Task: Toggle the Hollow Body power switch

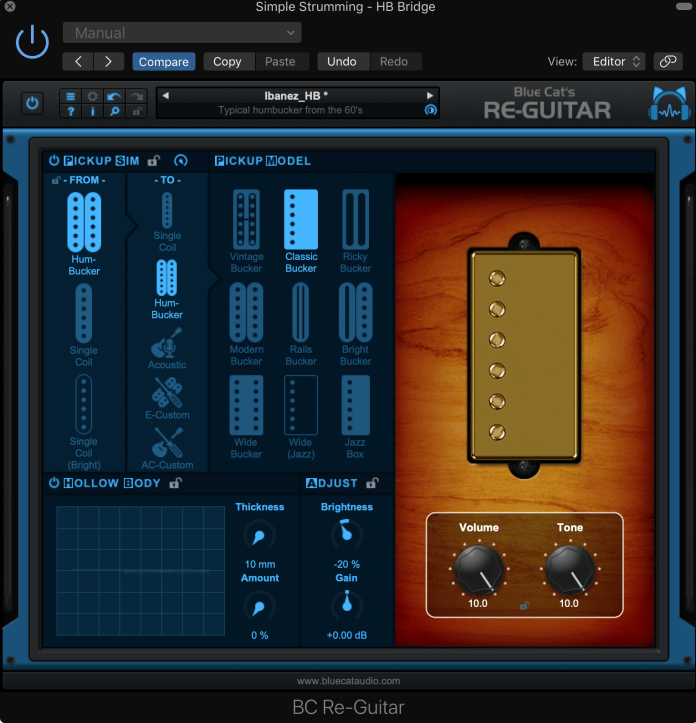Action: [54, 483]
